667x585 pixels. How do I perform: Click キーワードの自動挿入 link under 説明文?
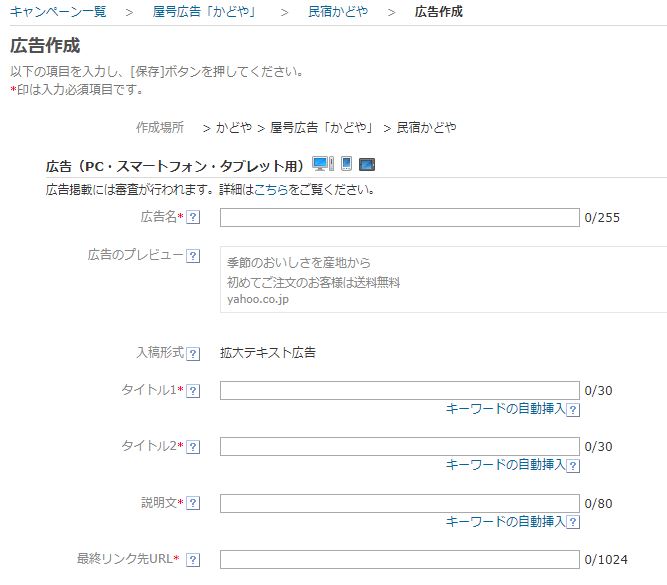505,521
